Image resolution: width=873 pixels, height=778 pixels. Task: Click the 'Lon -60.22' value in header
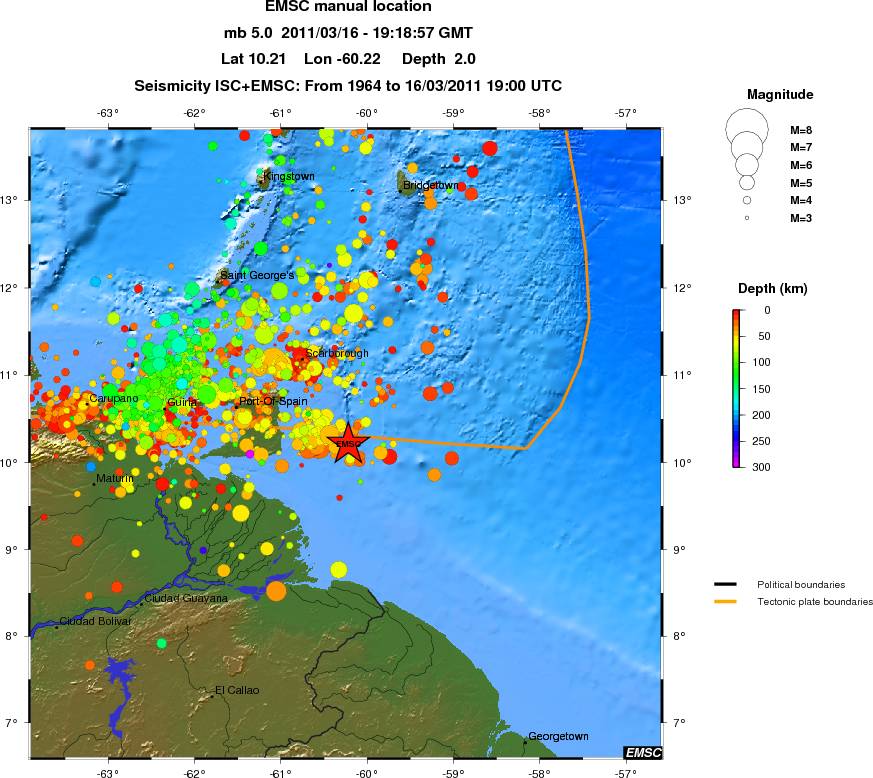[342, 59]
